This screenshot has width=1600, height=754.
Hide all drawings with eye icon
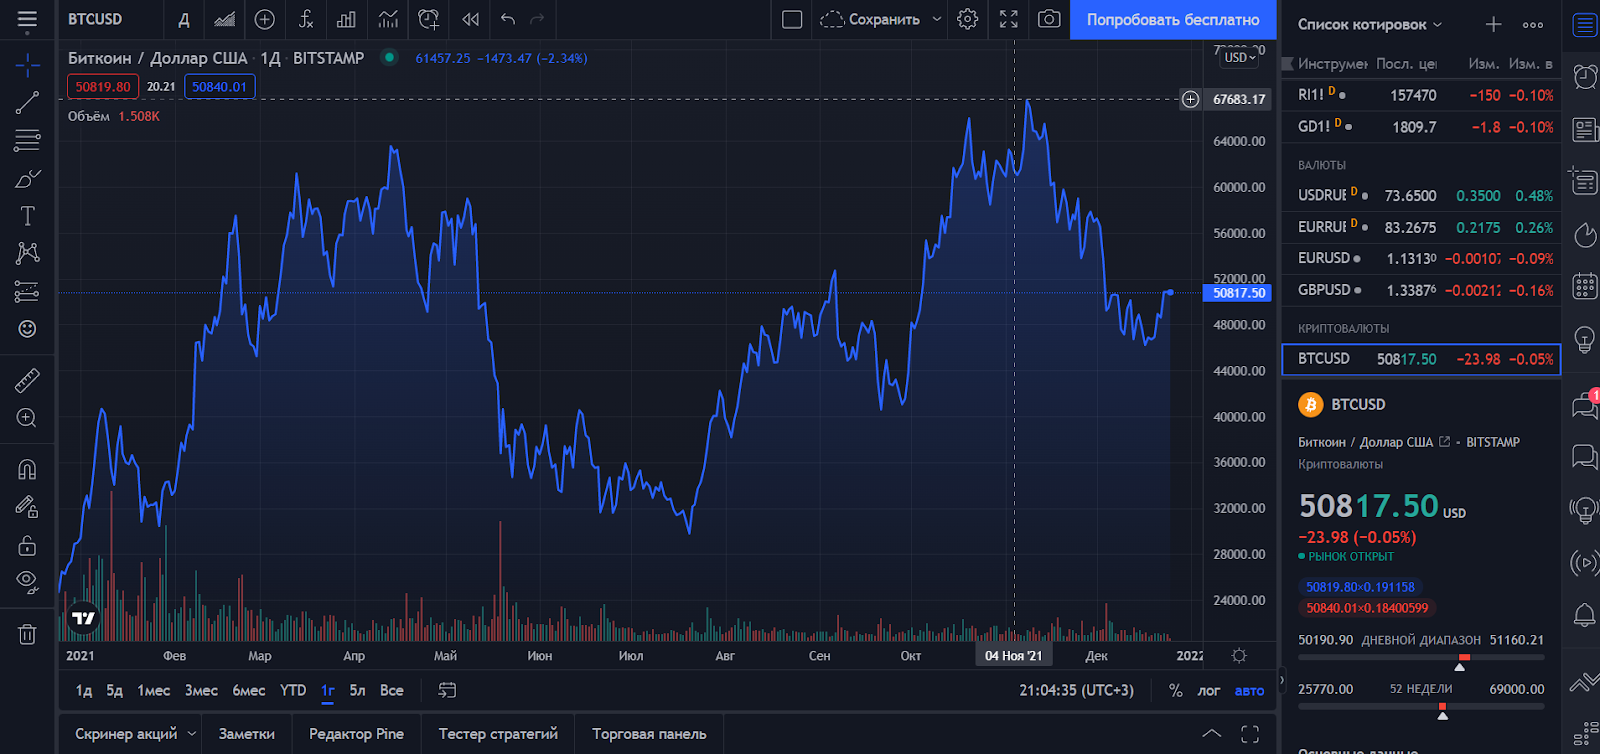(x=27, y=582)
